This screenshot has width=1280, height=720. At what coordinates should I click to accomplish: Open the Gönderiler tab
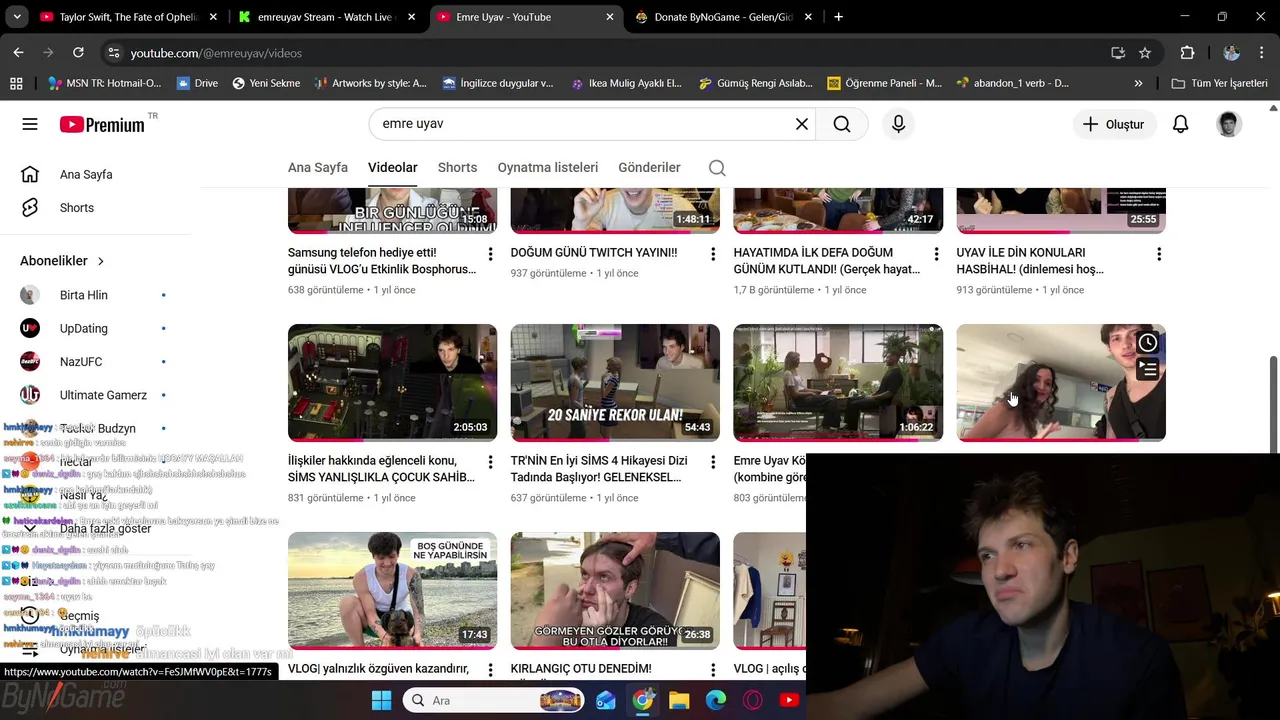click(649, 168)
